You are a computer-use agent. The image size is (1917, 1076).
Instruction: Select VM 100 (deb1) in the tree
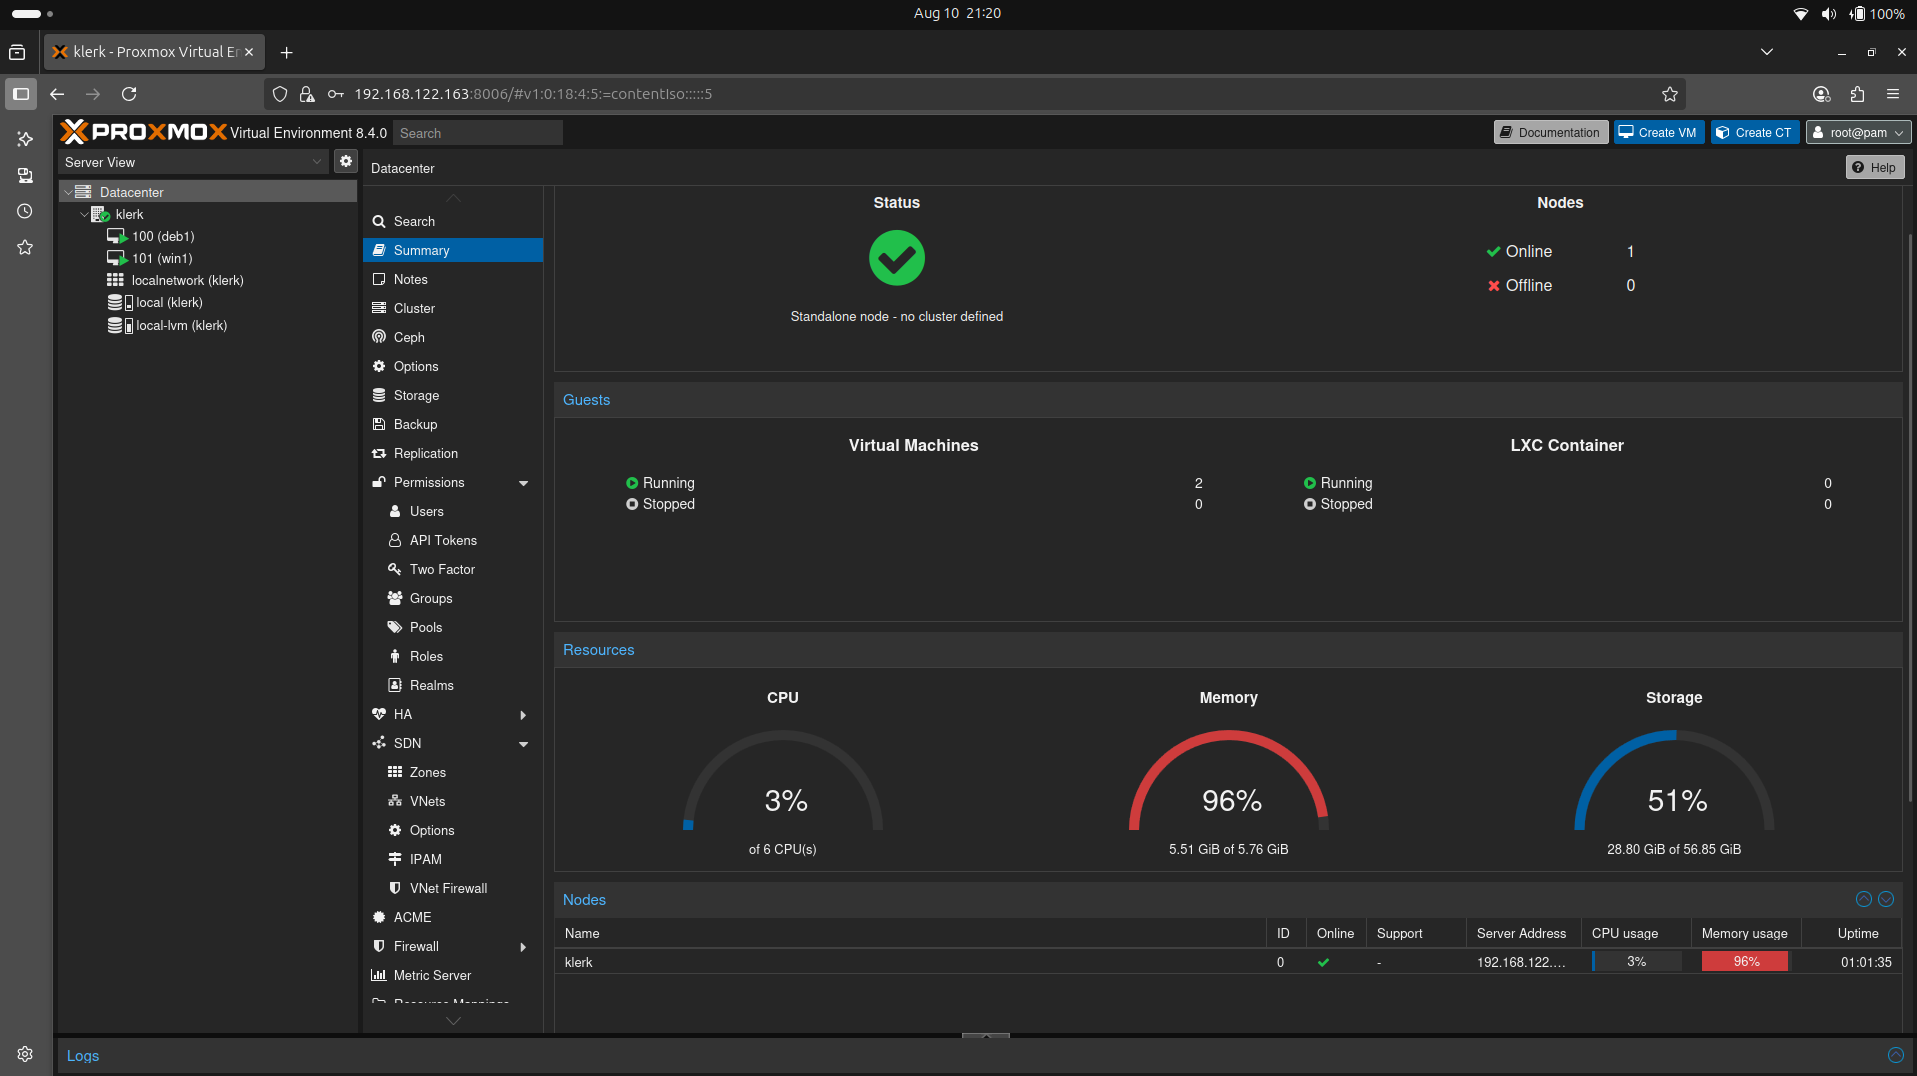[163, 236]
